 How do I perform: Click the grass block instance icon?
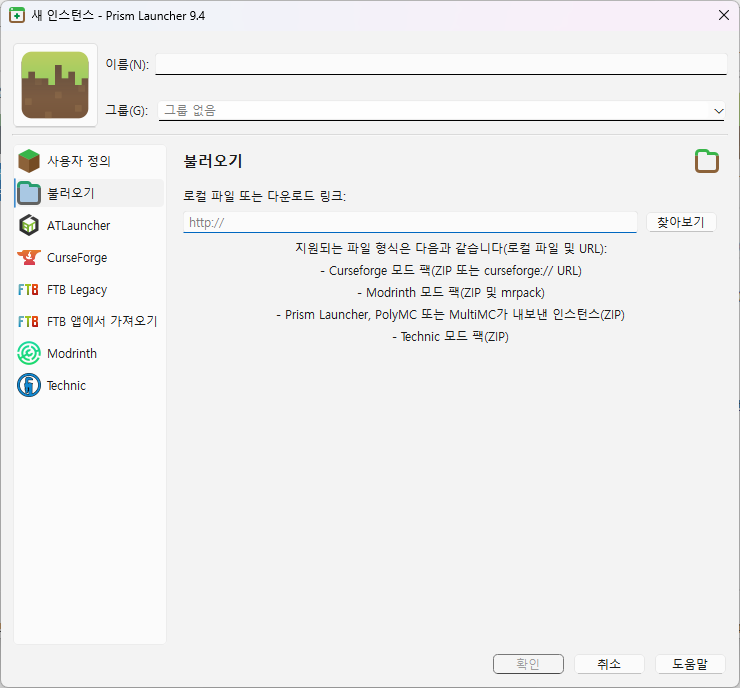[55, 85]
